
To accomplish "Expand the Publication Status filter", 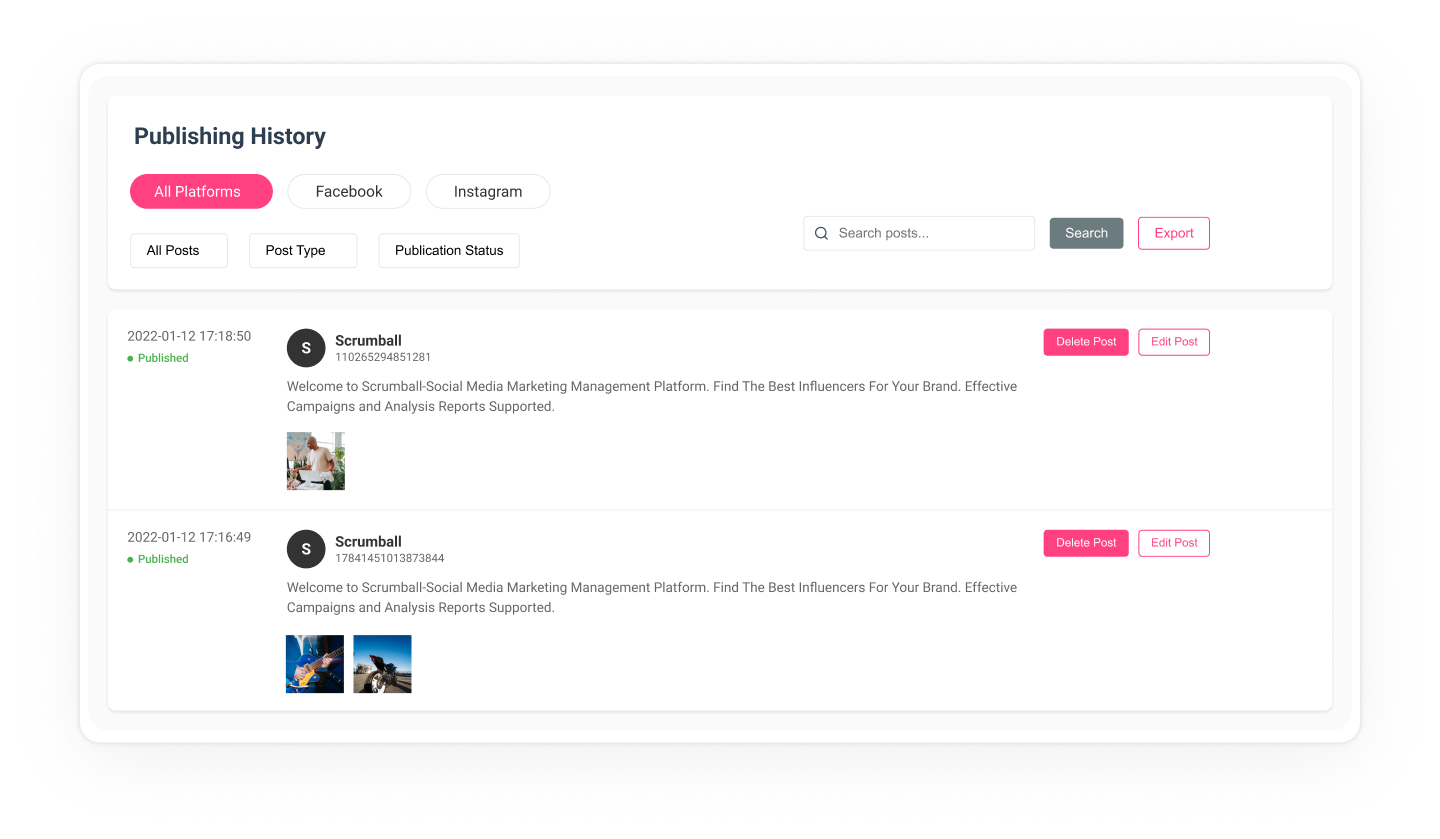I will (449, 250).
